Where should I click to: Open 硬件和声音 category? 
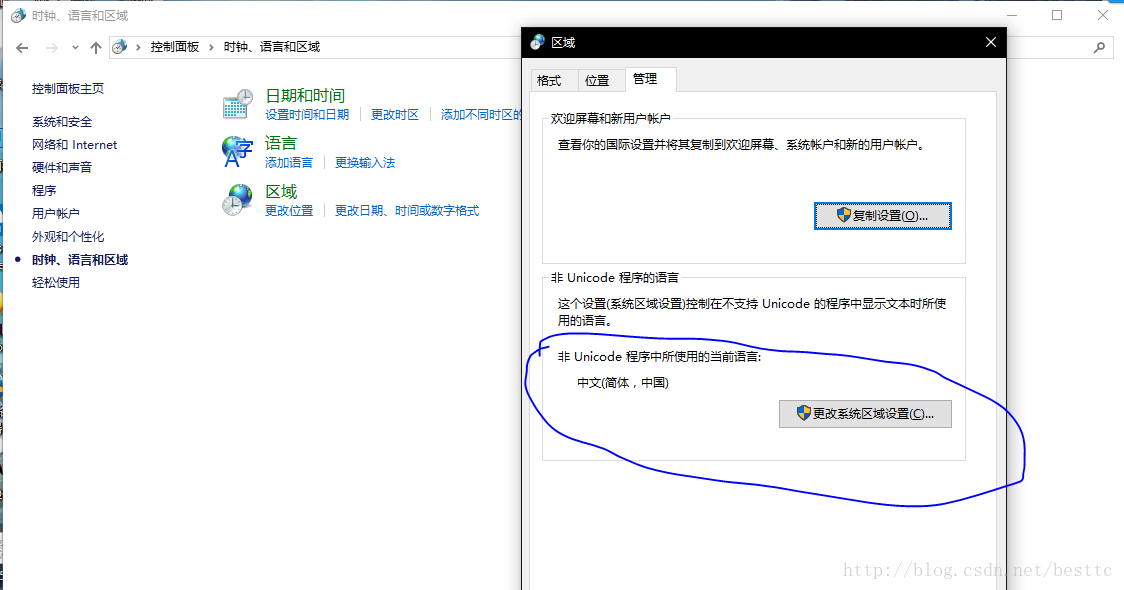[x=62, y=168]
